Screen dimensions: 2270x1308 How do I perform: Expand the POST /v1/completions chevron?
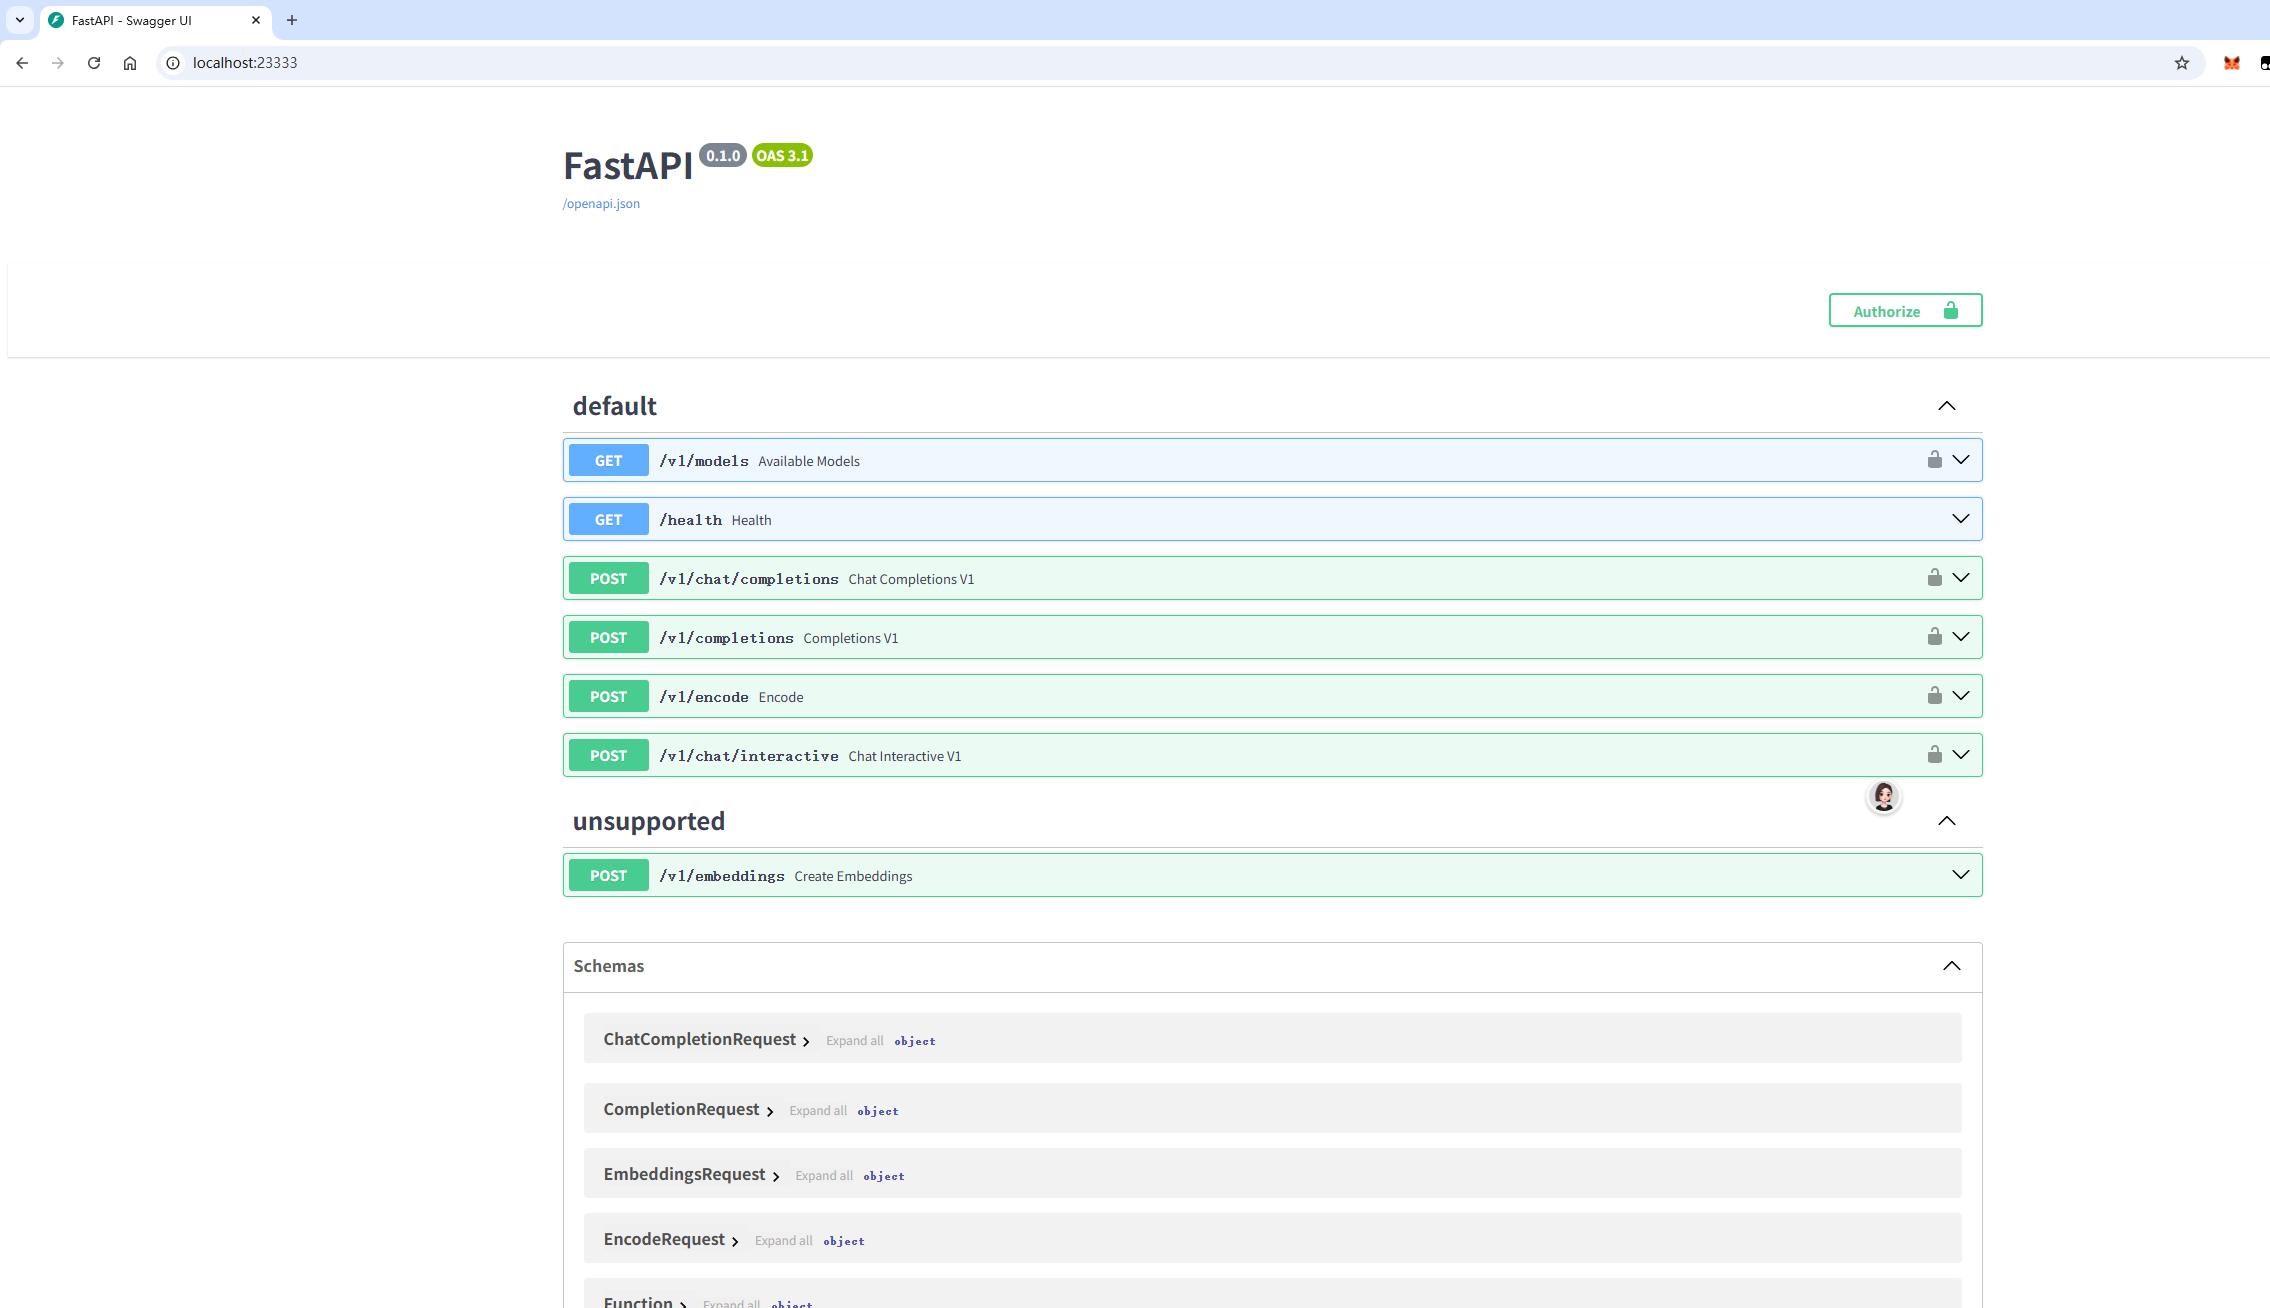pyautogui.click(x=1961, y=637)
